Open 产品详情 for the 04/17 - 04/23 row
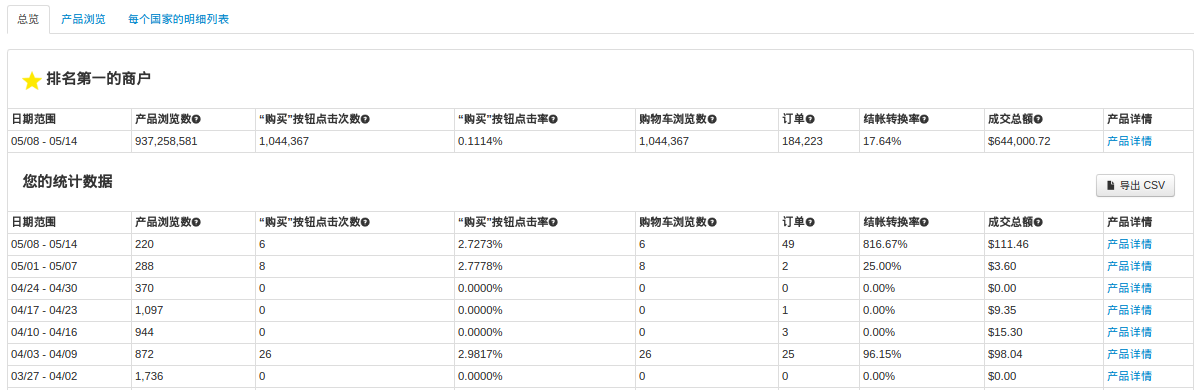 click(1129, 310)
